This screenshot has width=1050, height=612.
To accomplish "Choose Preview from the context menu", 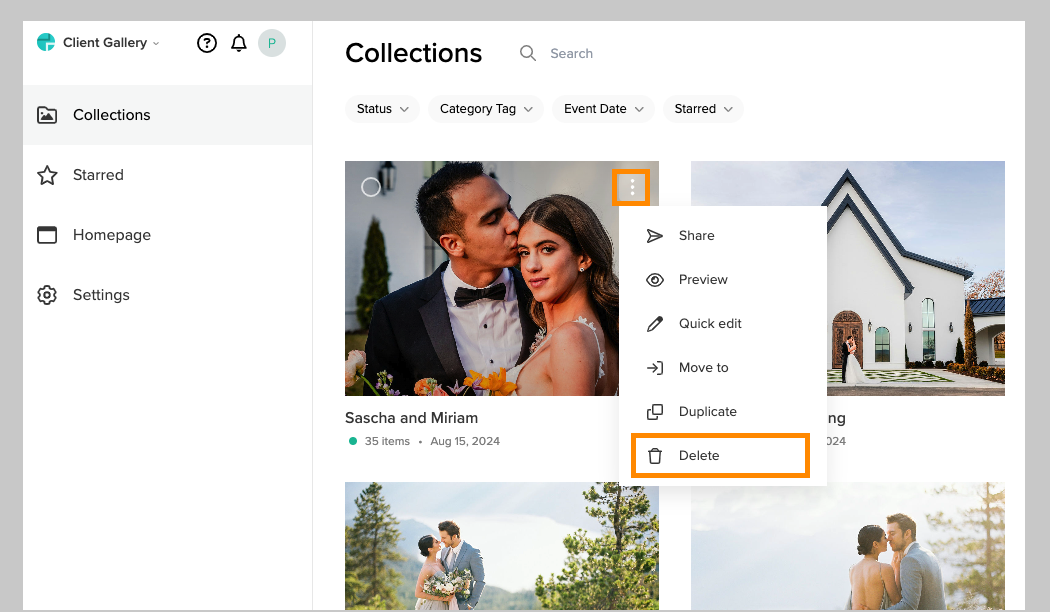I will click(x=723, y=280).
